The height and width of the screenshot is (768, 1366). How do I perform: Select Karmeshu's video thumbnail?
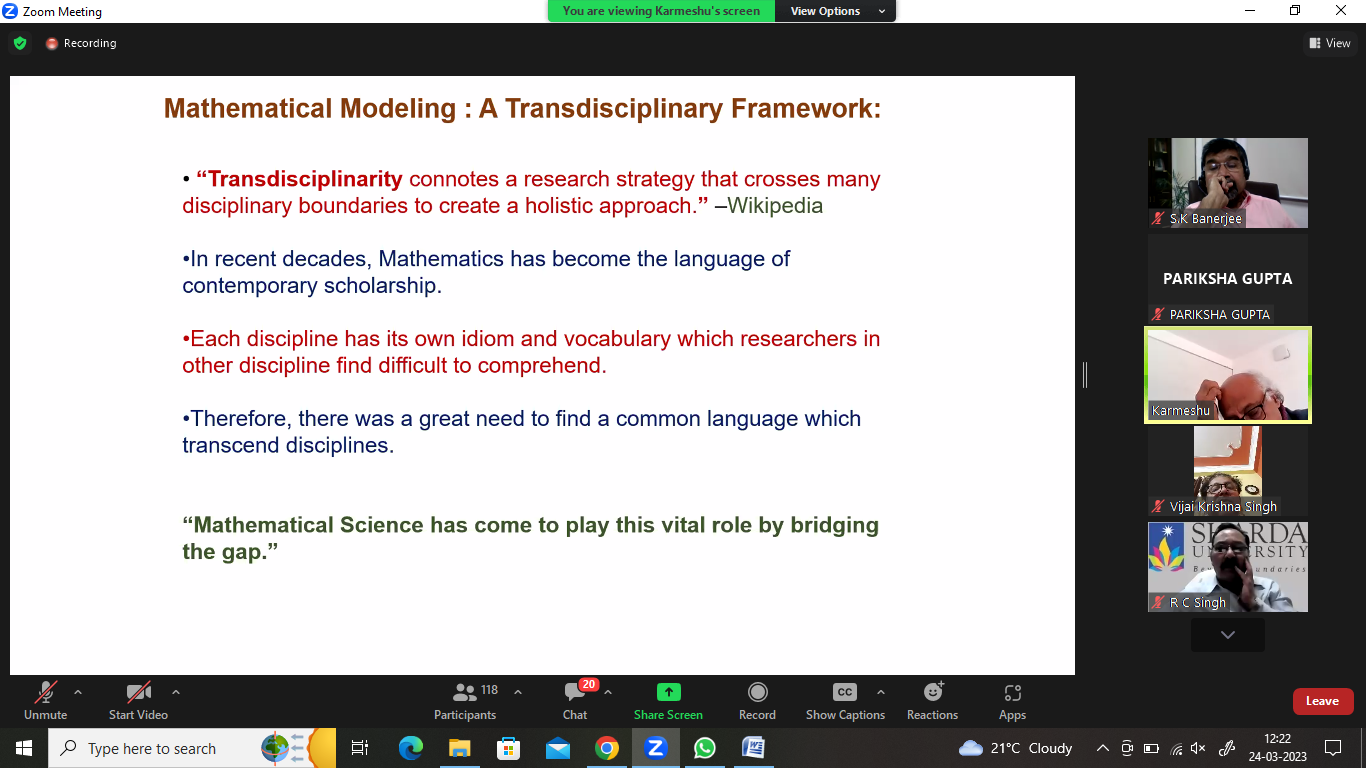coord(1227,375)
